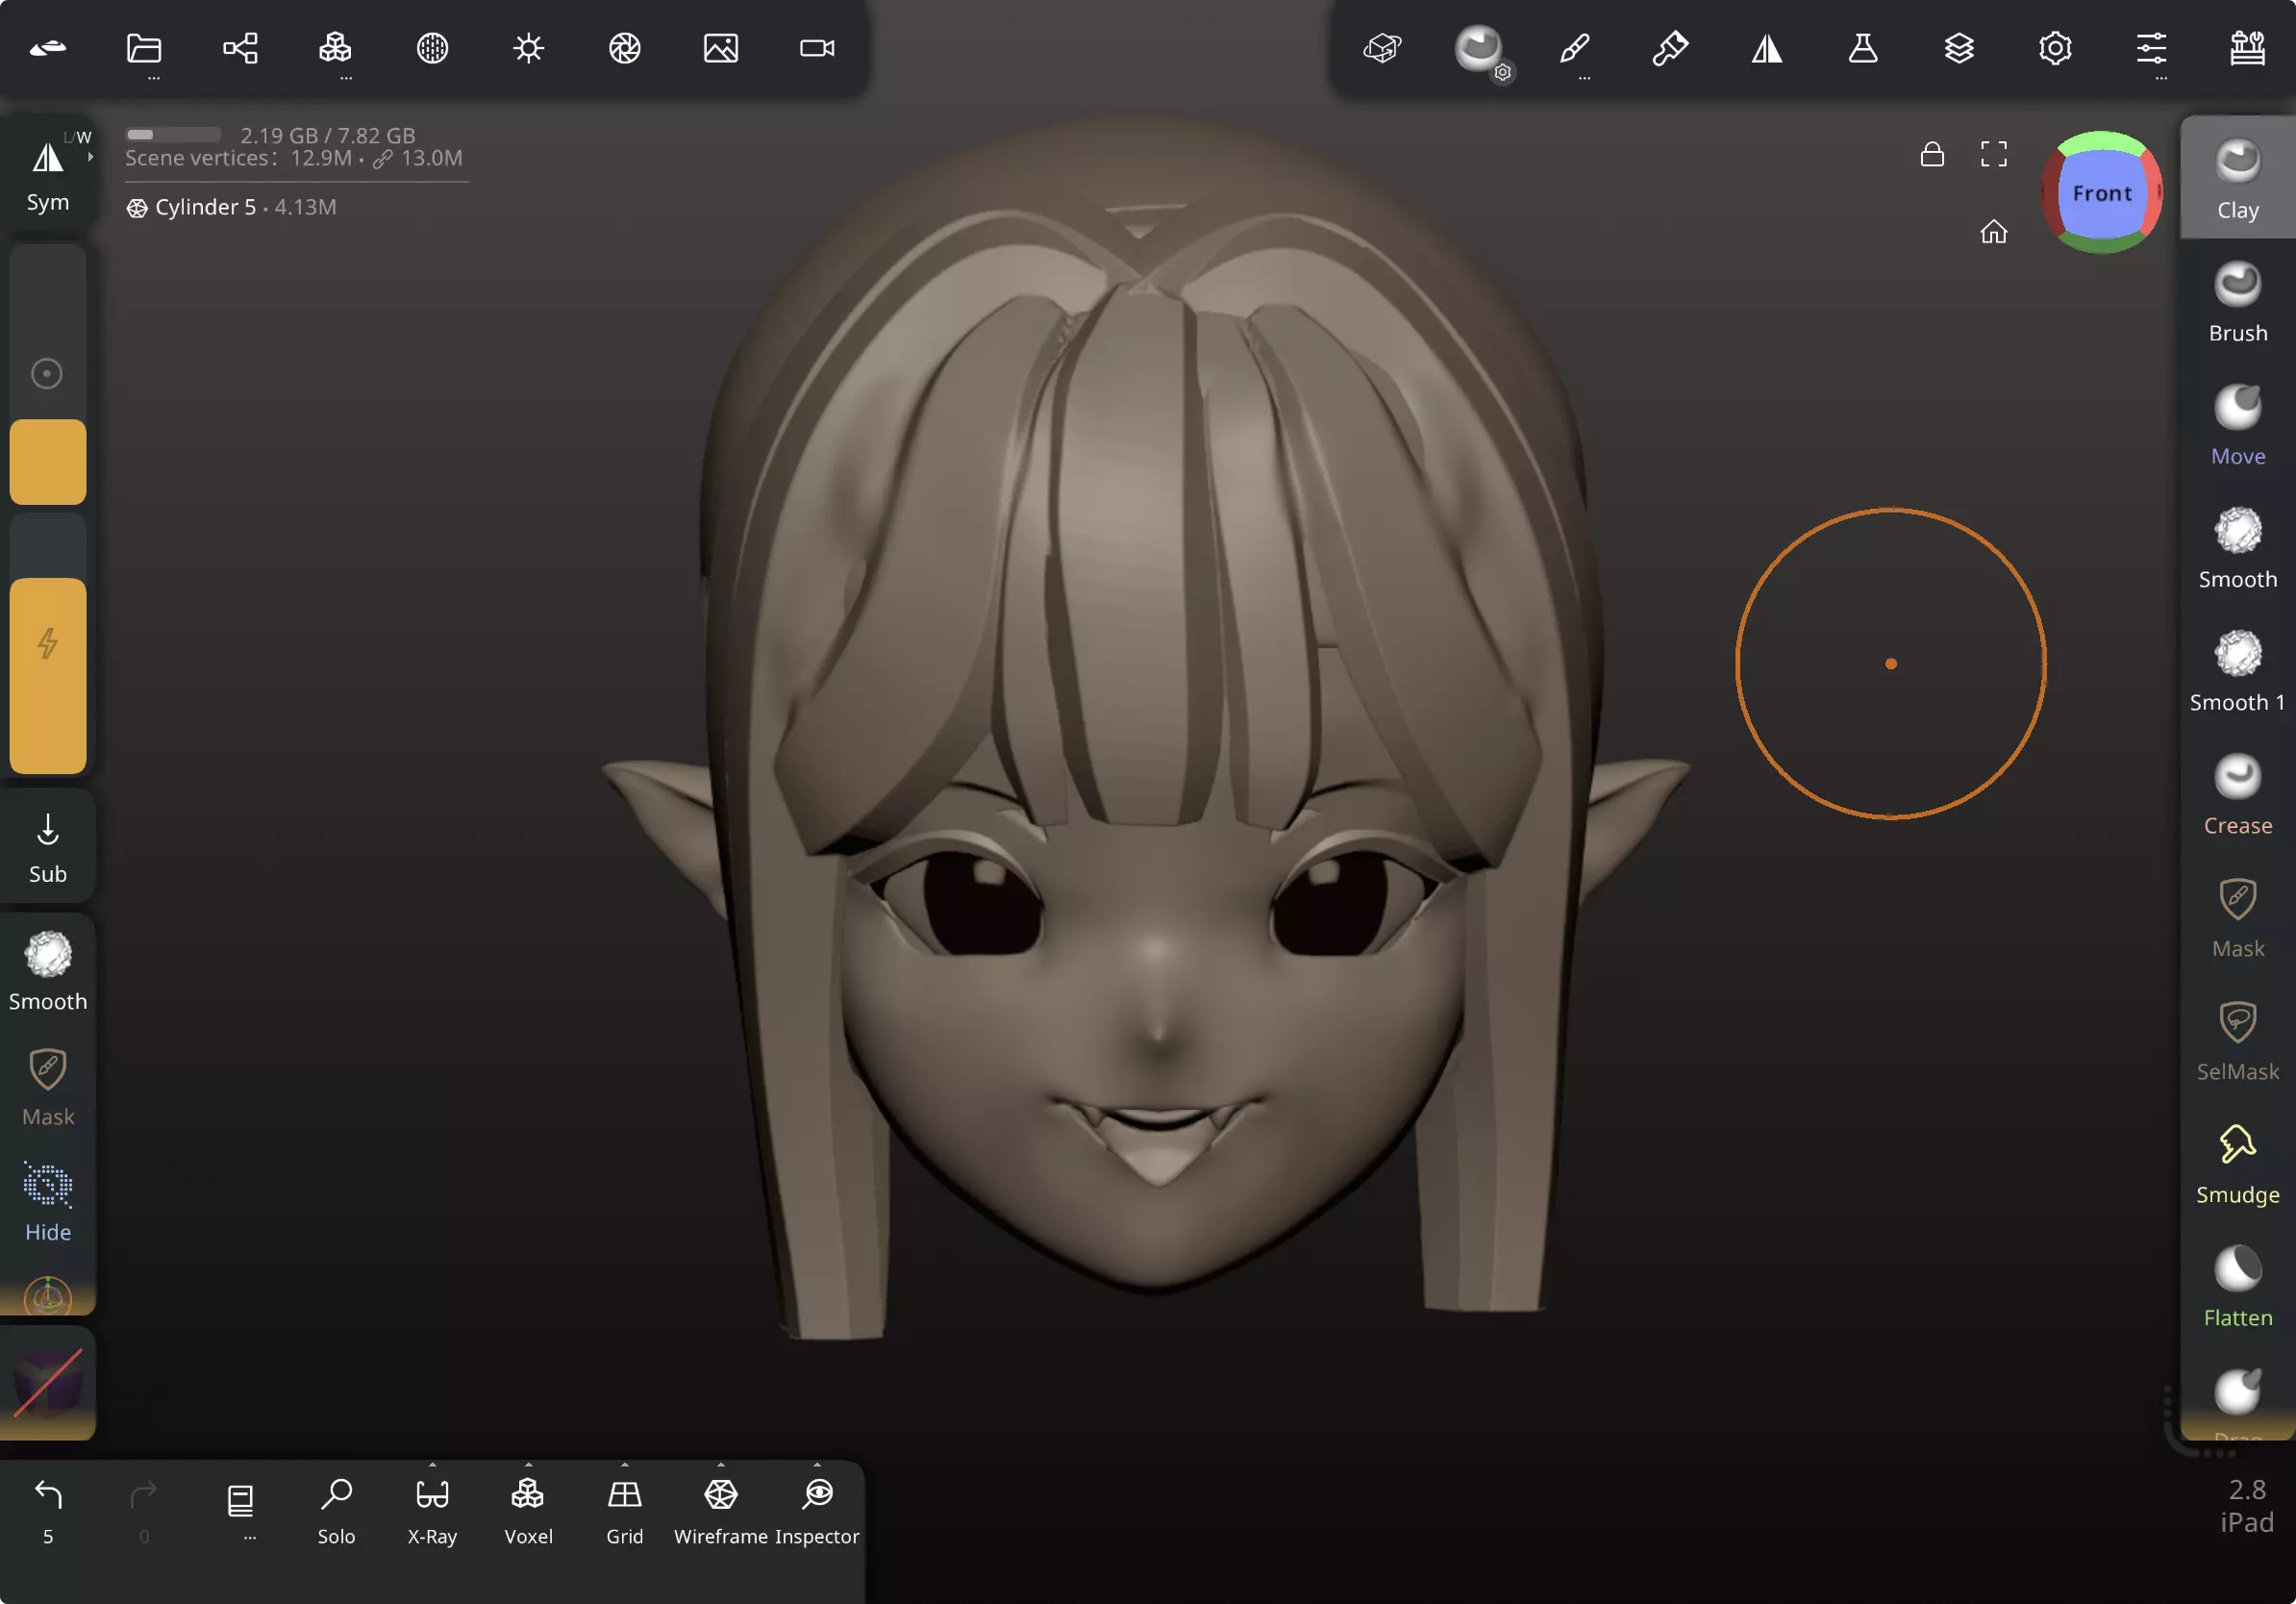Image resolution: width=2296 pixels, height=1604 pixels.
Task: Toggle the Inspector view
Action: (x=817, y=1511)
